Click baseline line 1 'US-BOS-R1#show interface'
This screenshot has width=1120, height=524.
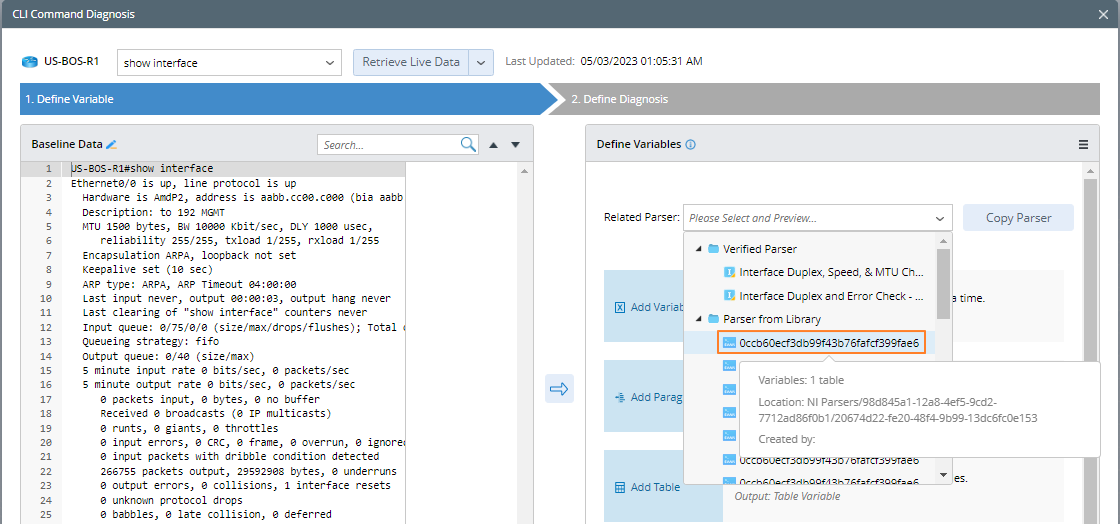141,168
